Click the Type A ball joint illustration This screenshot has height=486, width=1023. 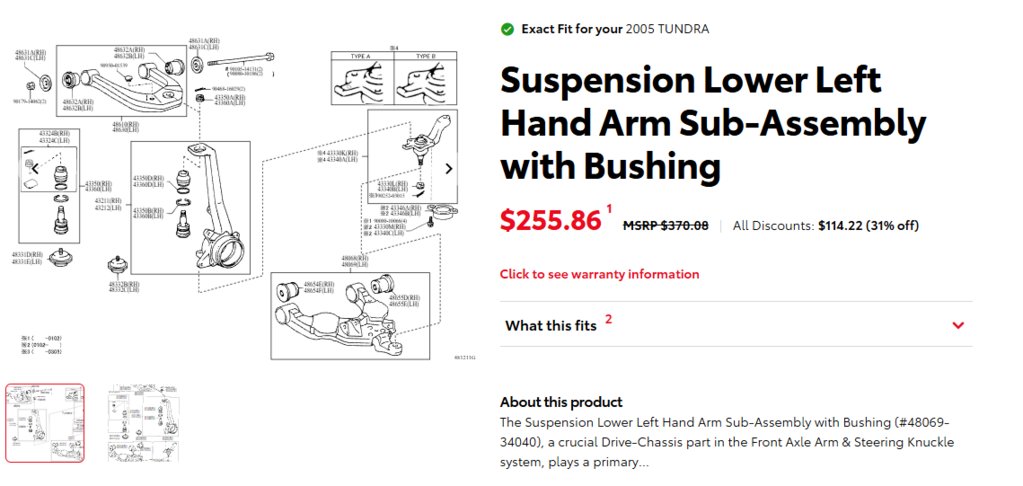click(362, 82)
